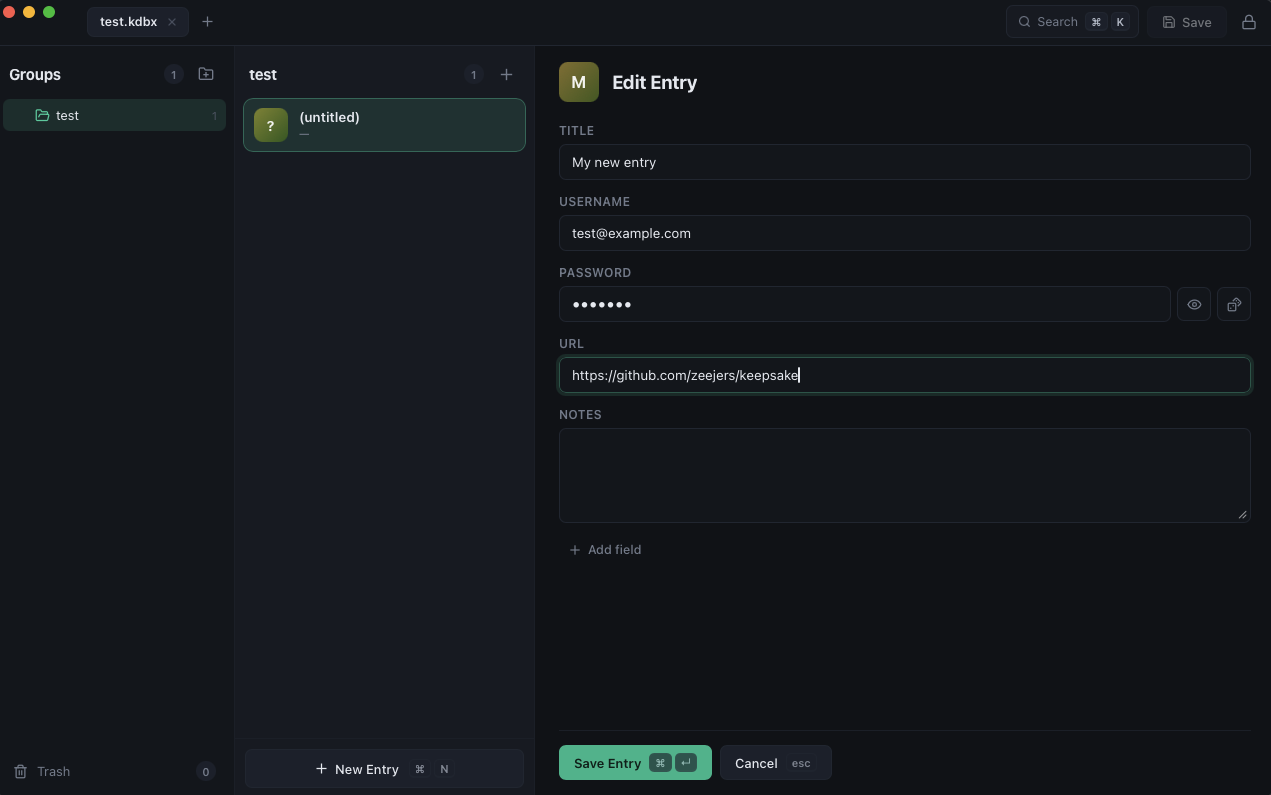Click the notes resize handle

(1243, 515)
